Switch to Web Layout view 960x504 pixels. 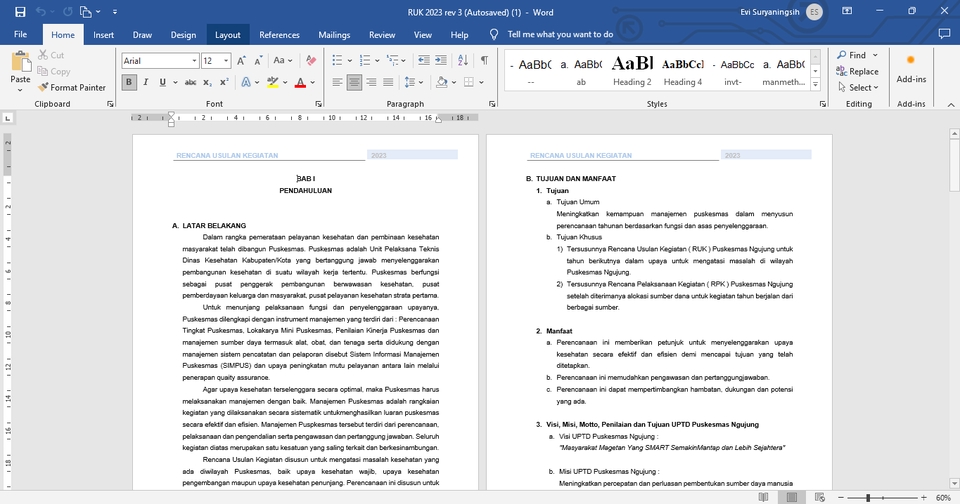pos(820,497)
